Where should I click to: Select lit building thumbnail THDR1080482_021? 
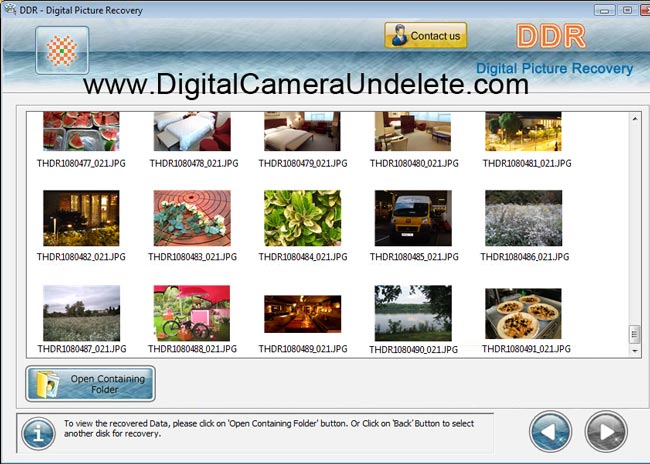[x=81, y=218]
